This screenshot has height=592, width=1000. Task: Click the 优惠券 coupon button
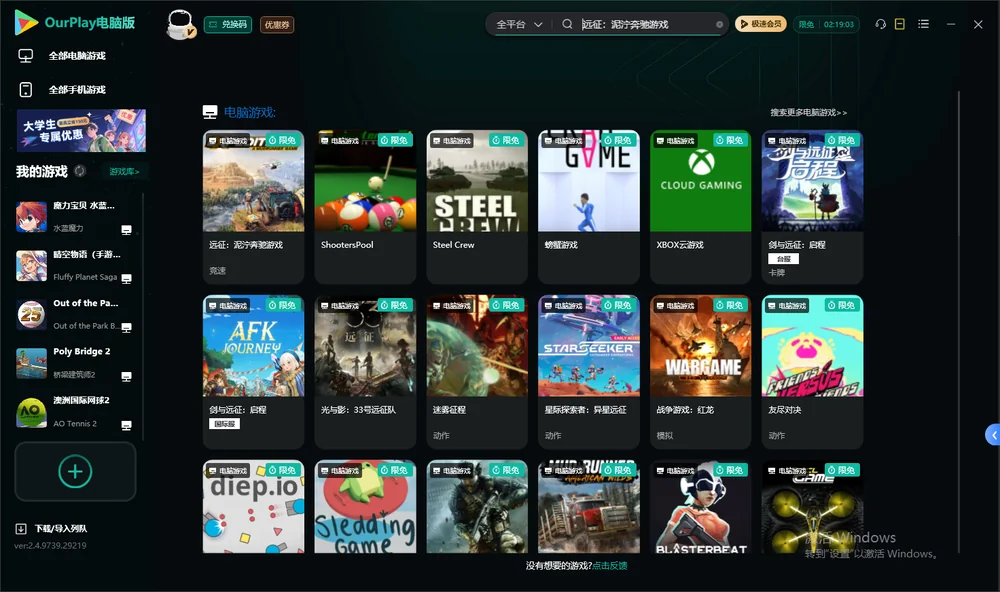click(x=277, y=24)
